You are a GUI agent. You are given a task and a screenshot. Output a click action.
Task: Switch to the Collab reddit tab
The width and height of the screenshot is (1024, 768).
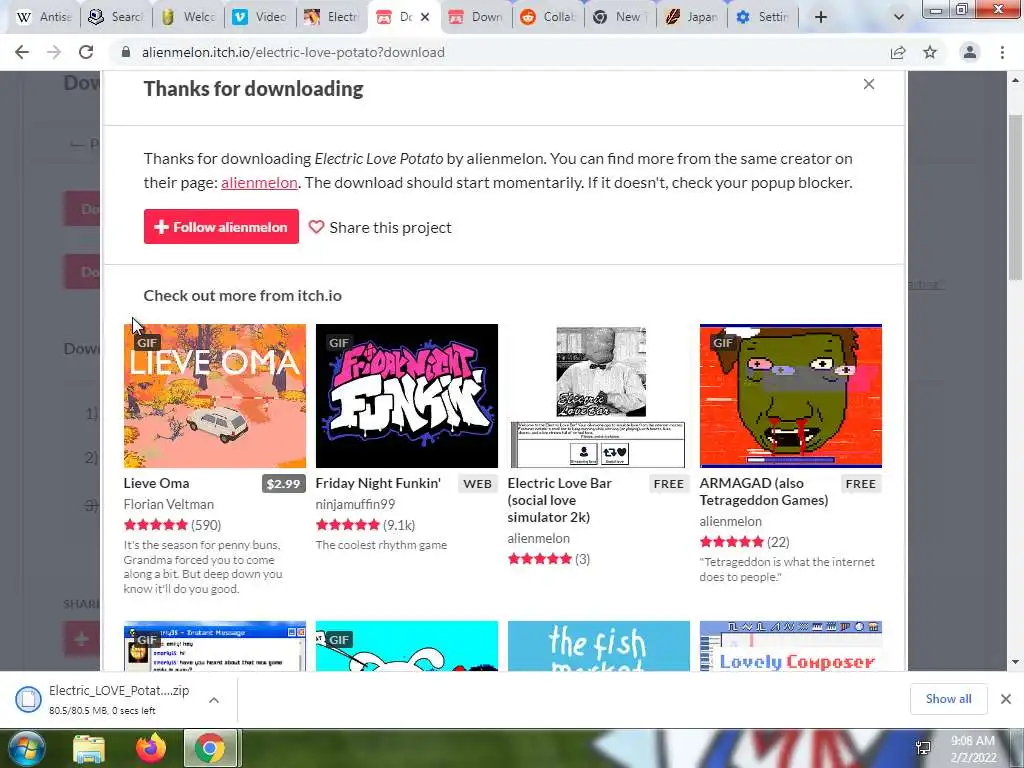coord(548,17)
